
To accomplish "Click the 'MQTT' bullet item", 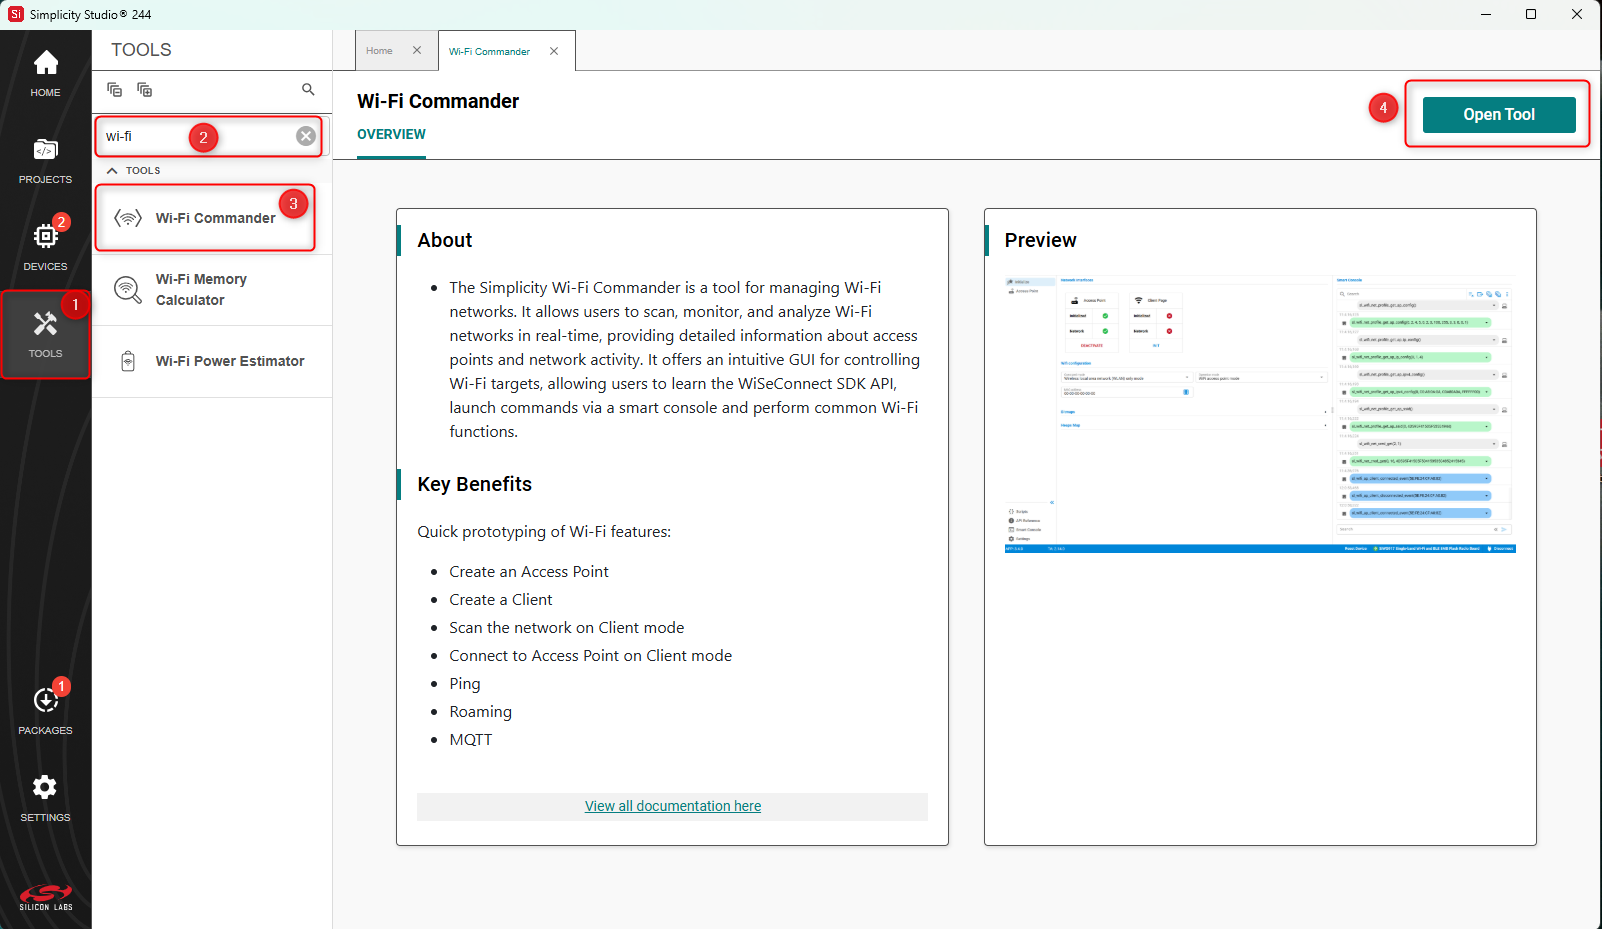I will 471,740.
